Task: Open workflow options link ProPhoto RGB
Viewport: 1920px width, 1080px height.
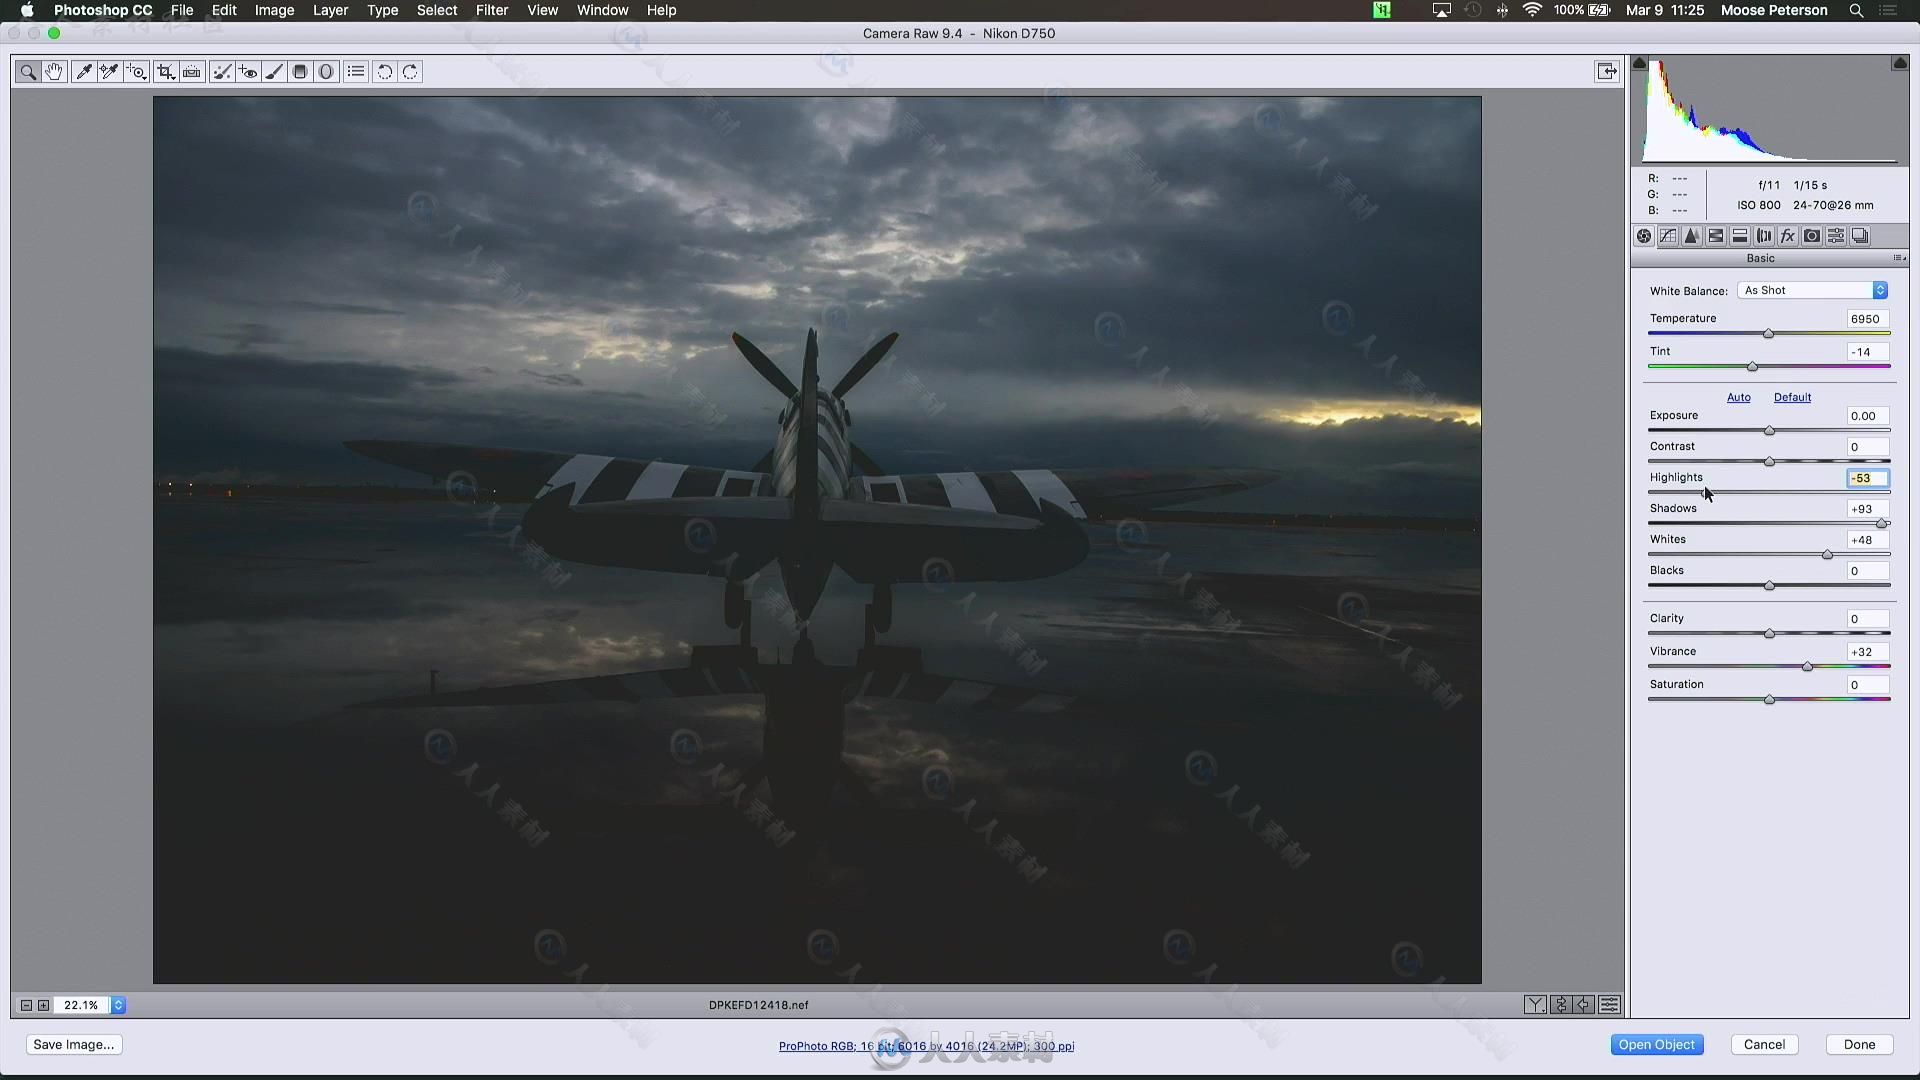Action: pos(926,1046)
